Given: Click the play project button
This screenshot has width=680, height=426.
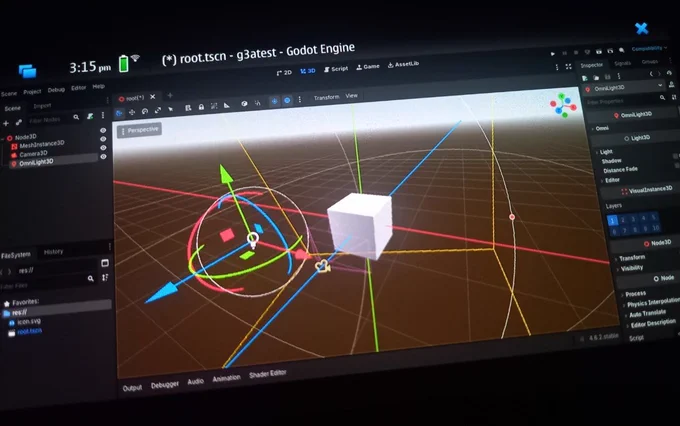Looking at the screenshot, I should (x=552, y=54).
